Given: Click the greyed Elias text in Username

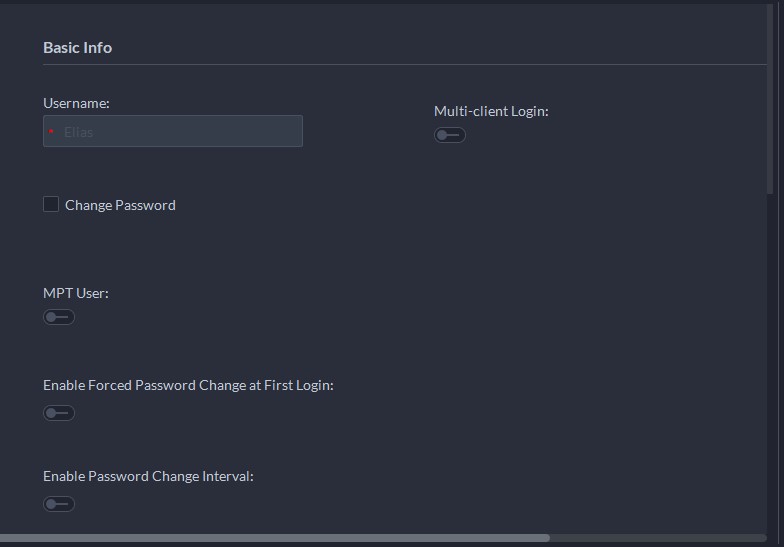Looking at the screenshot, I should tap(78, 132).
